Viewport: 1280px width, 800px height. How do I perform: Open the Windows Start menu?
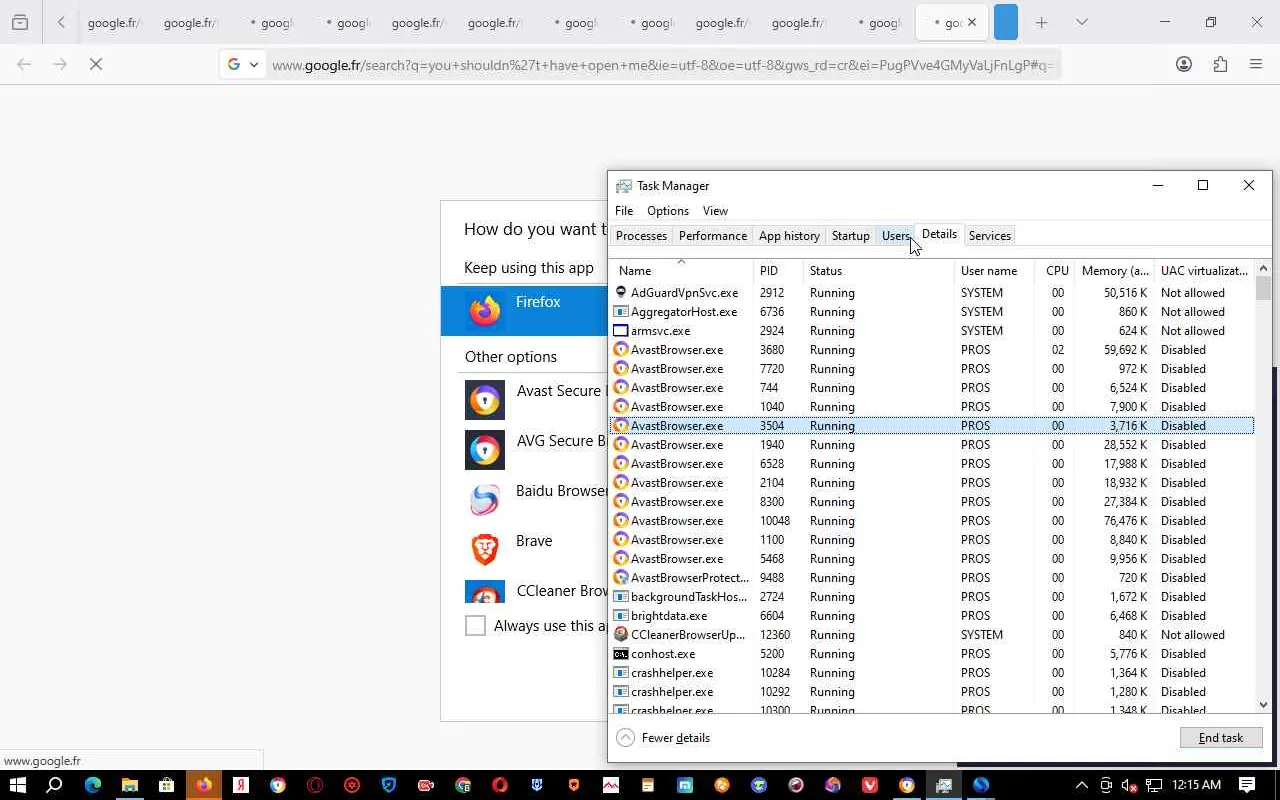[17, 785]
